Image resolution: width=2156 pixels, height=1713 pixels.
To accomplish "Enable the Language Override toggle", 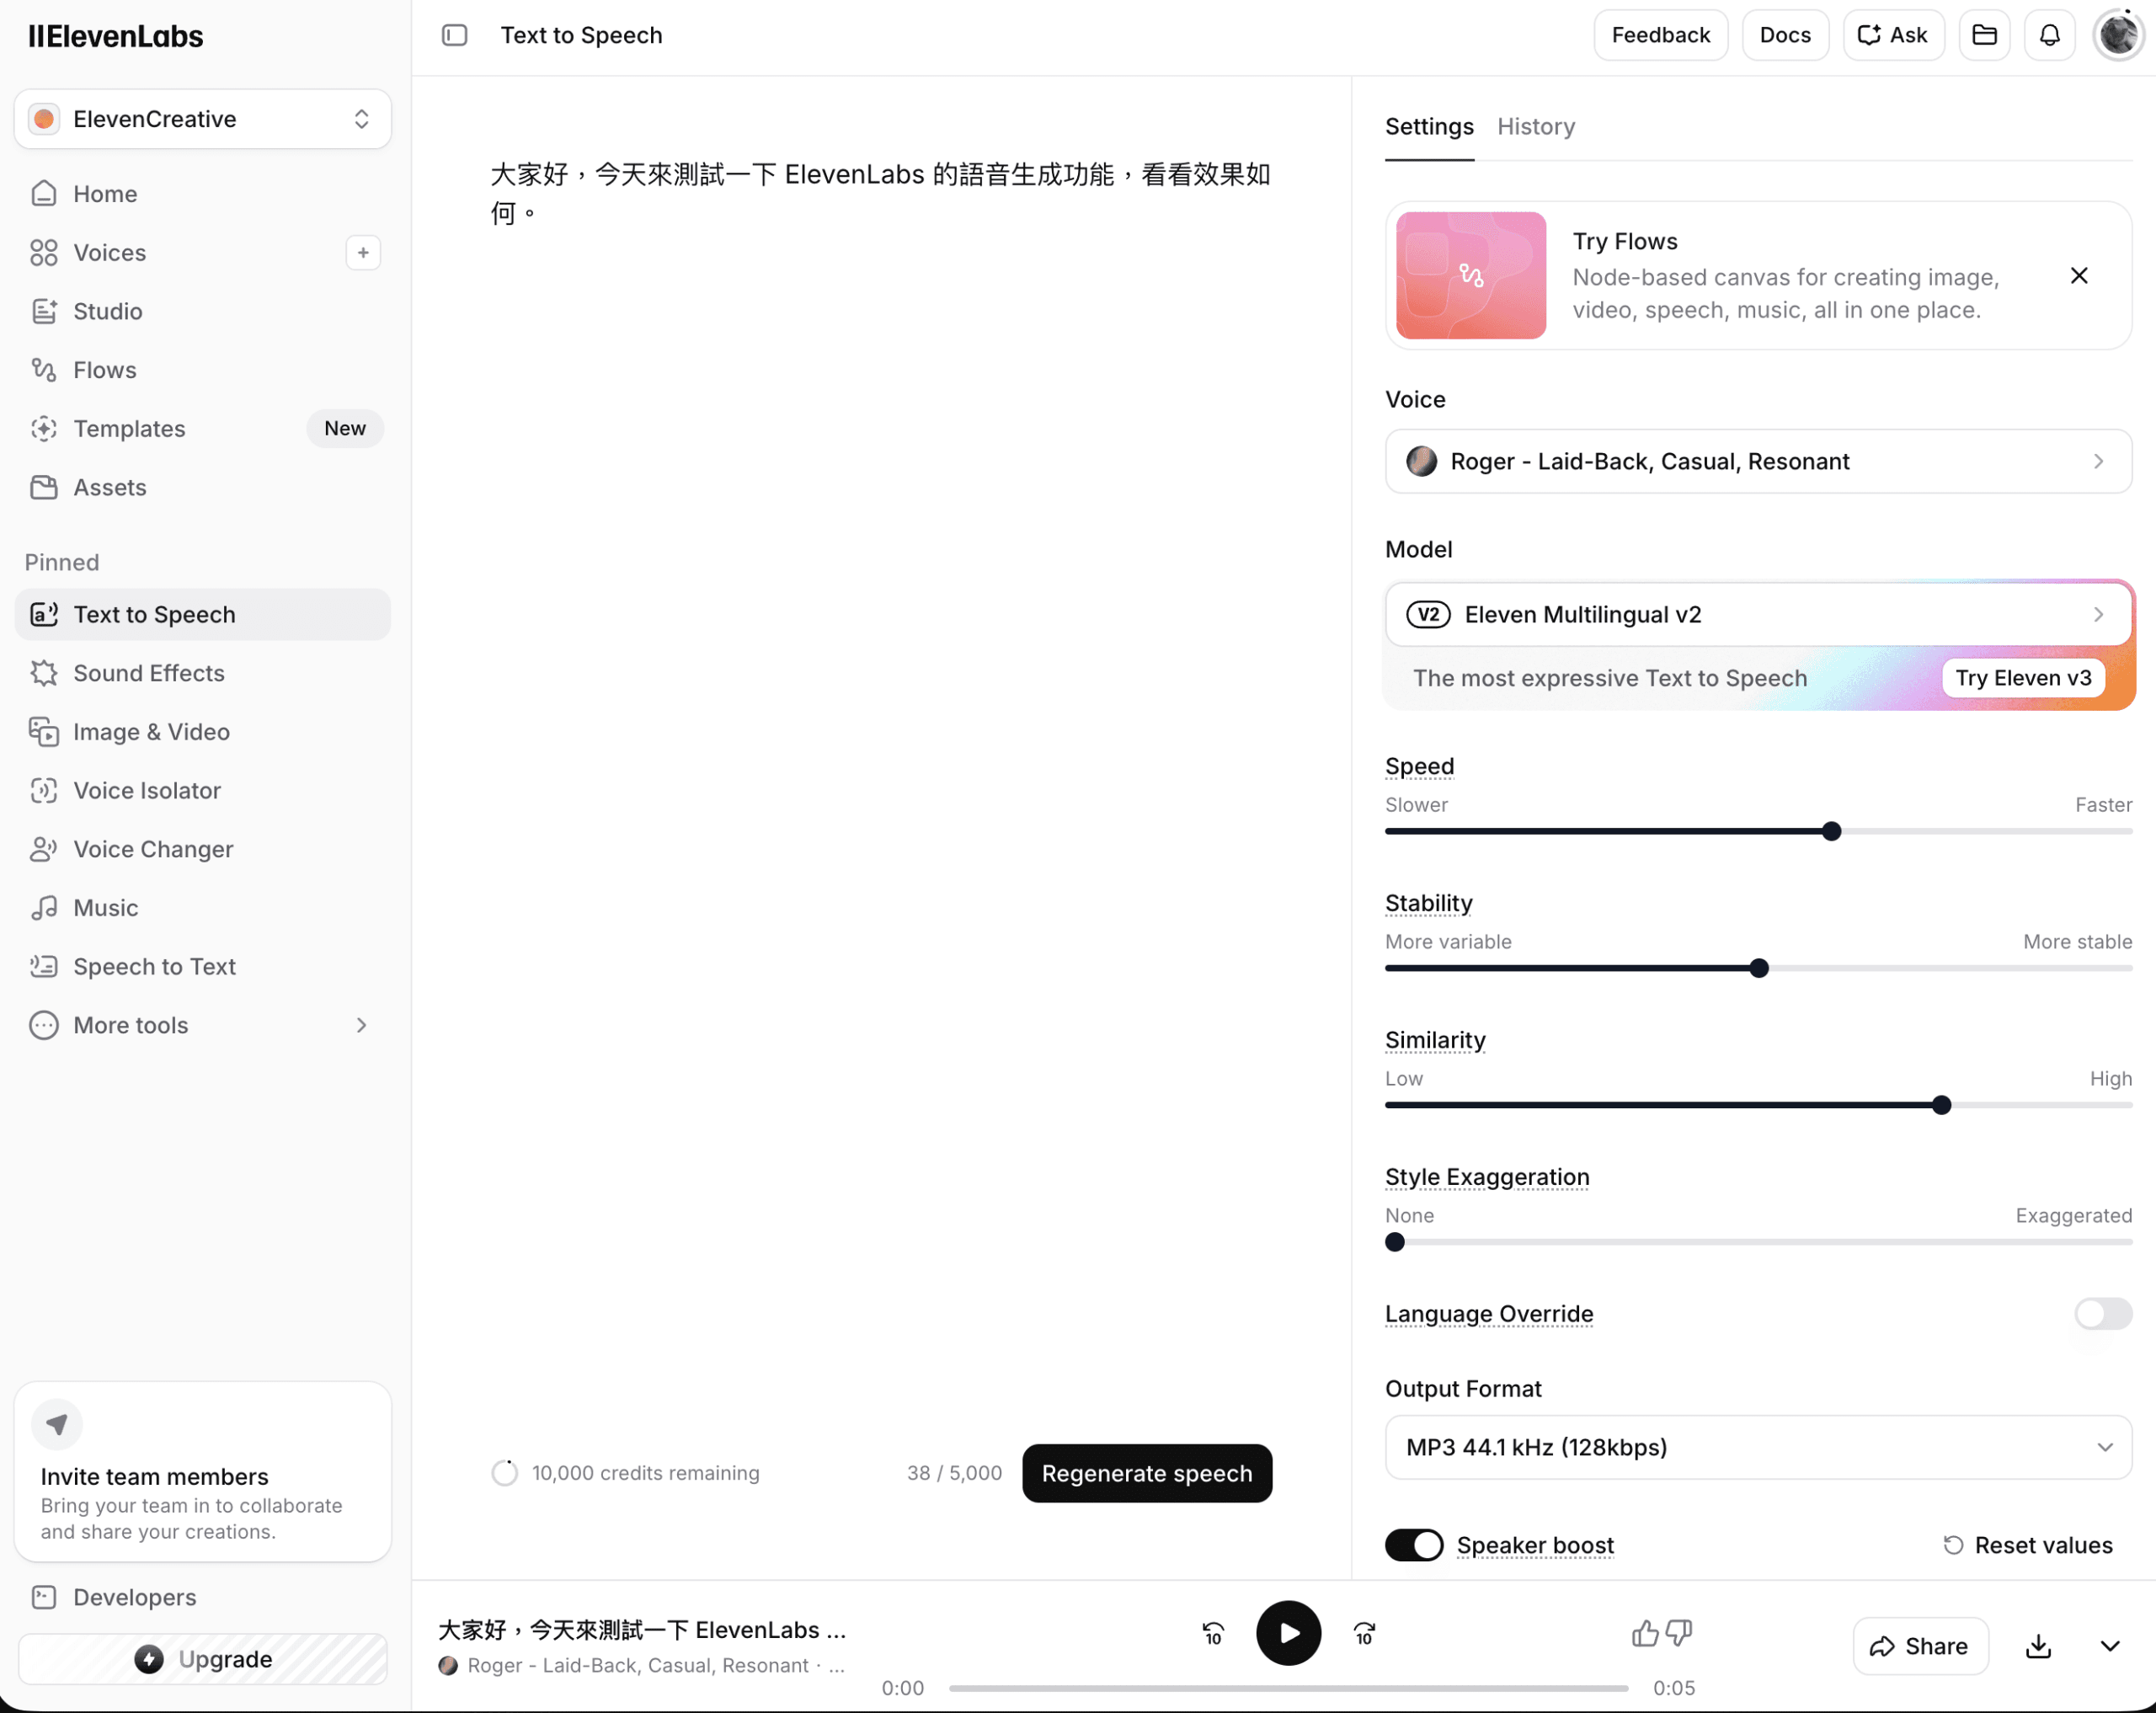I will [2103, 1314].
